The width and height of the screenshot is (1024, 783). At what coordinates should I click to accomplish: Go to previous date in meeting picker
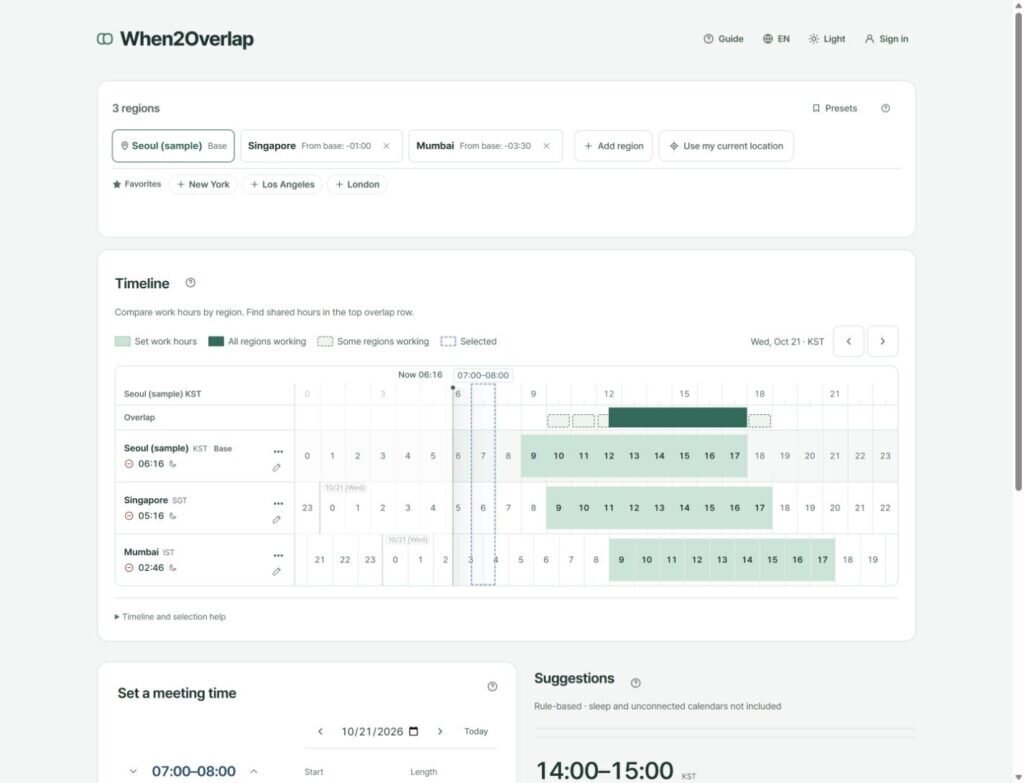point(320,731)
